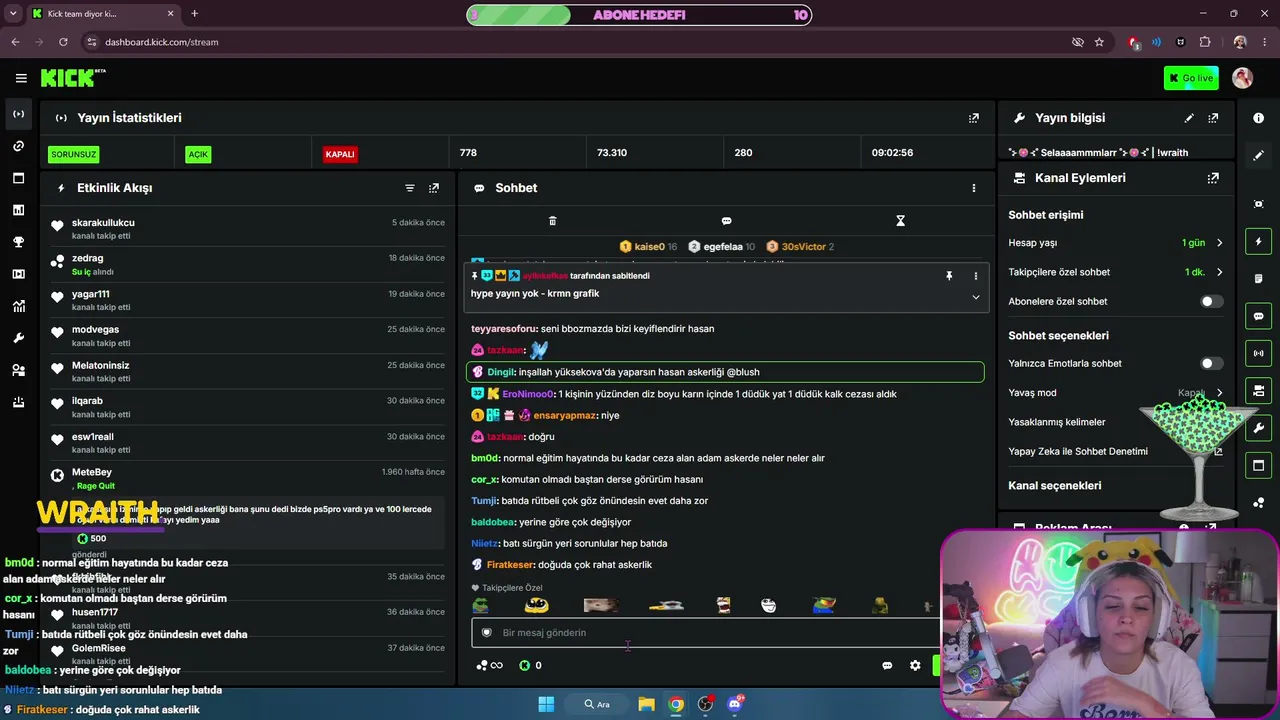The height and width of the screenshot is (720, 1280).
Task: Click the chat identity bubble icon near gear
Action: click(887, 665)
